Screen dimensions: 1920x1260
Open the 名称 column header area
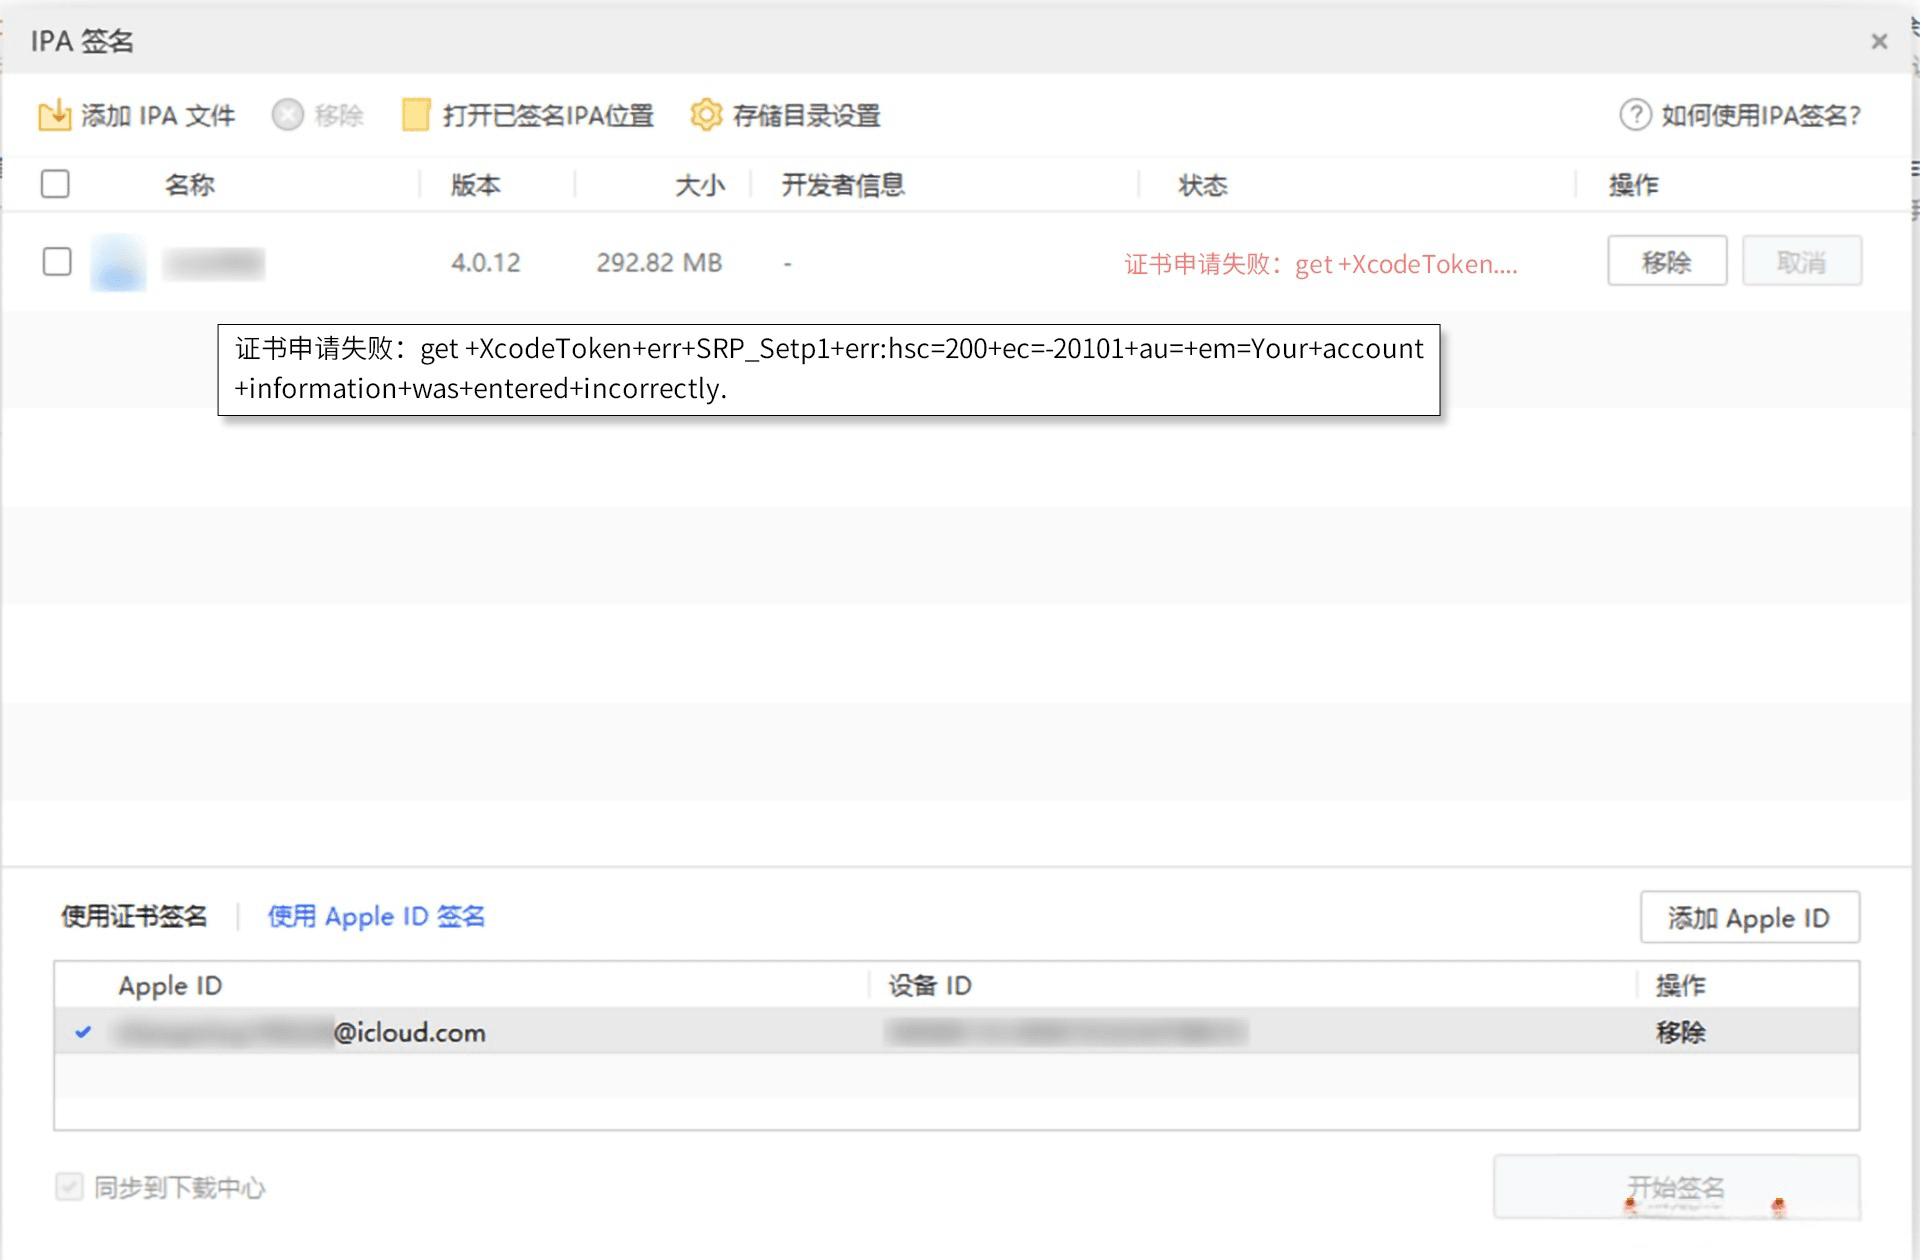(189, 183)
